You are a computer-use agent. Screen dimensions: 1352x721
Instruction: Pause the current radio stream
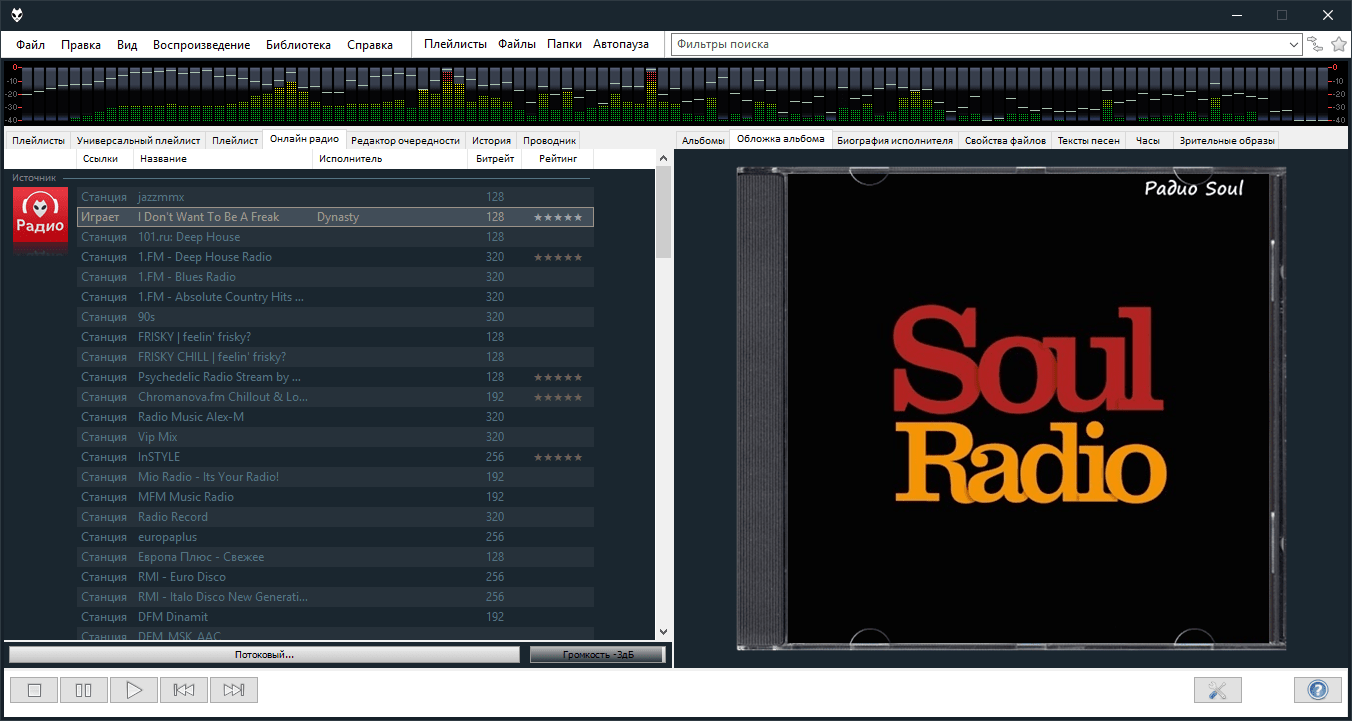[x=84, y=690]
